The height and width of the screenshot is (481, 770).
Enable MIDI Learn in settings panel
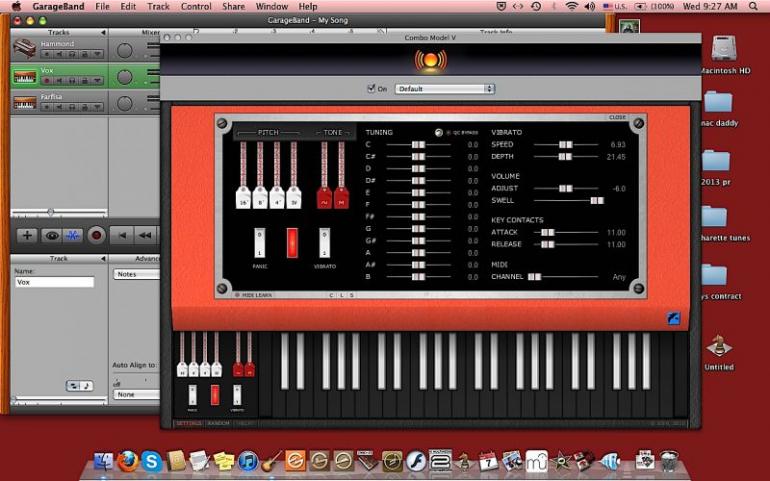[x=253, y=295]
